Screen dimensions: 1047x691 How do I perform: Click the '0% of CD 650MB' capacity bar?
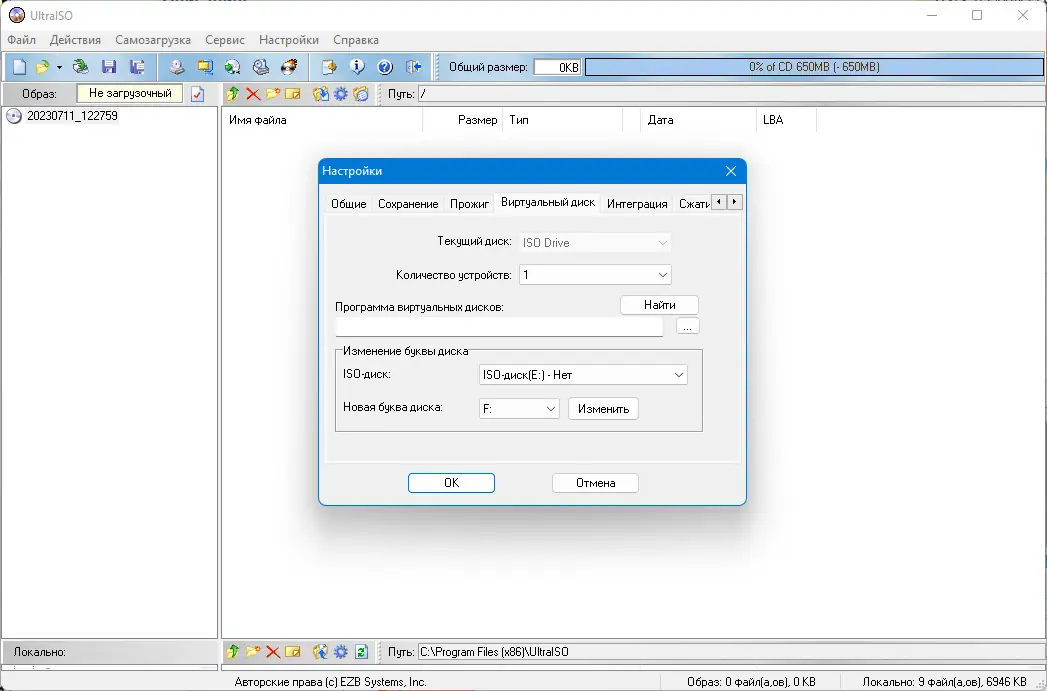click(814, 67)
